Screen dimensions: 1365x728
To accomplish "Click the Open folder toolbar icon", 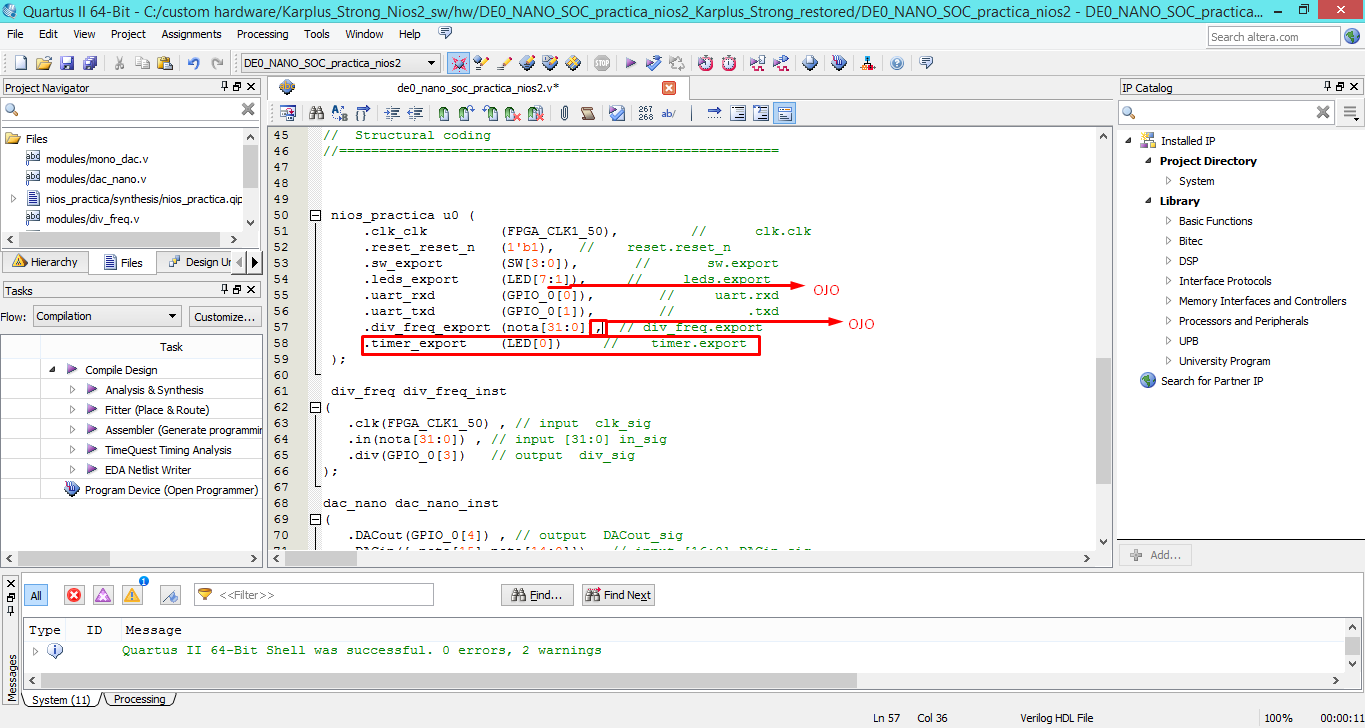I will click(44, 63).
